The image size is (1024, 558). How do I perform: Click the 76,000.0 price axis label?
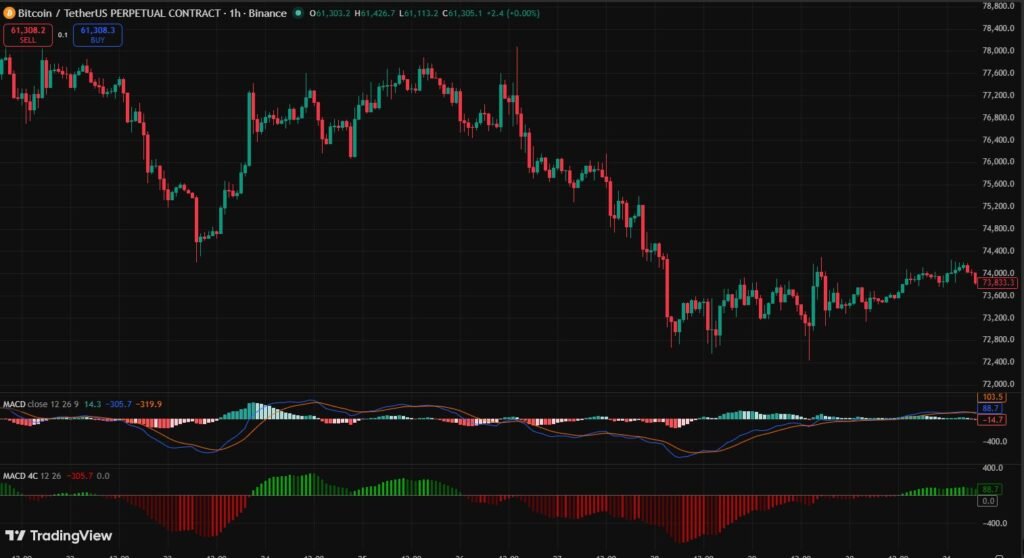[x=998, y=162]
